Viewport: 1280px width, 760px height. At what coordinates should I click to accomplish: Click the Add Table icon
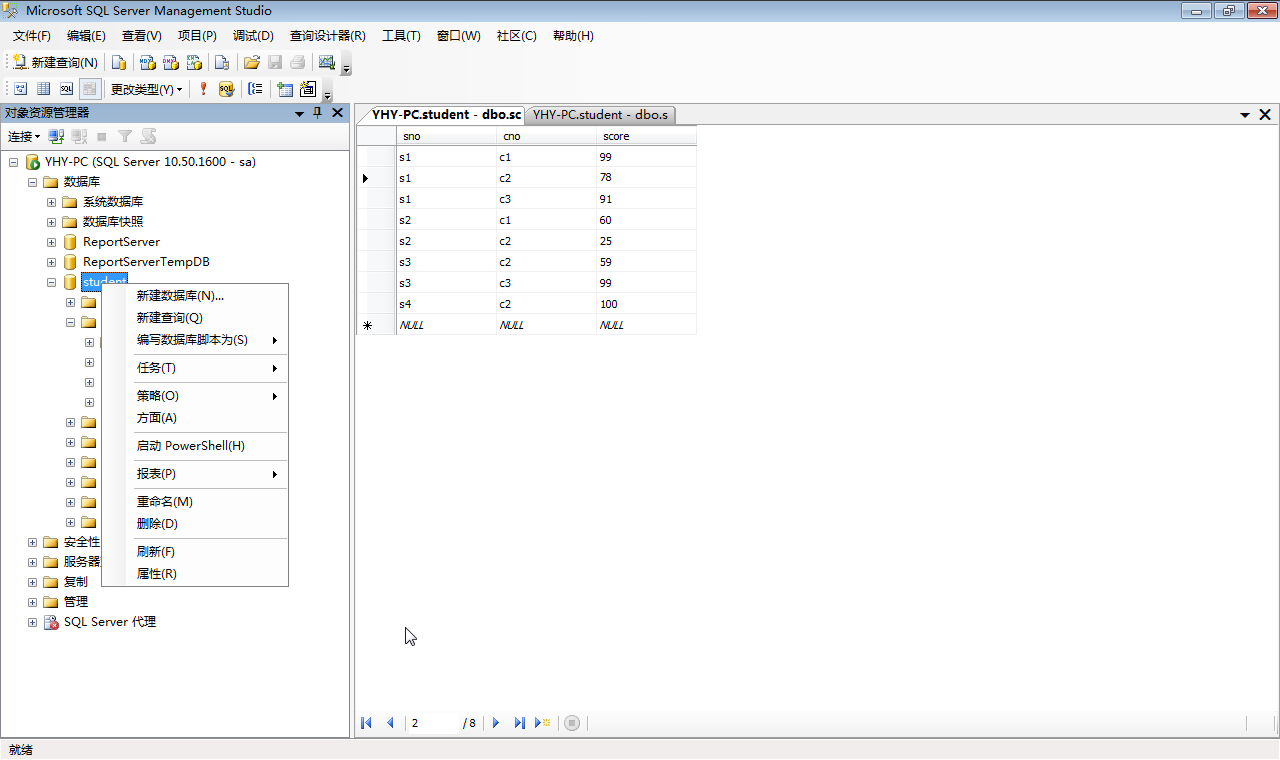click(285, 89)
